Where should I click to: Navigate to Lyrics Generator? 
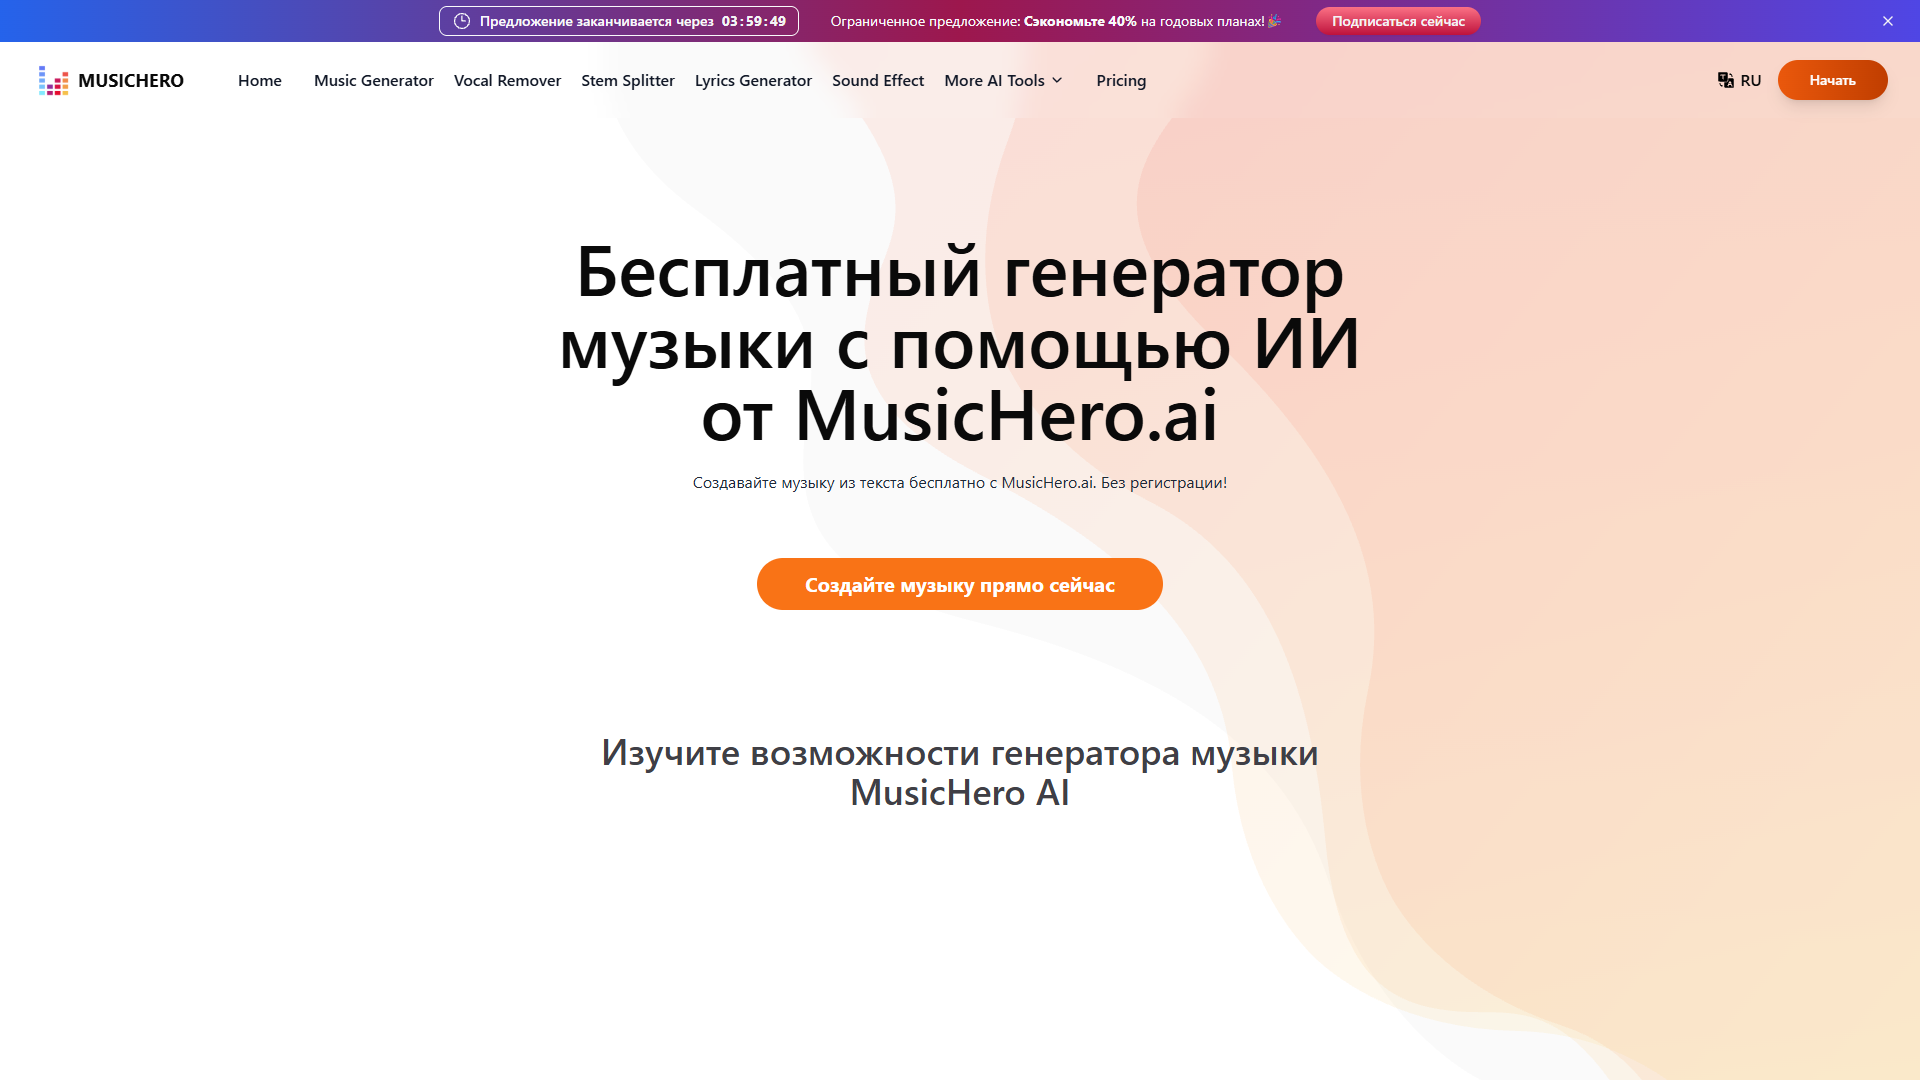click(x=753, y=80)
